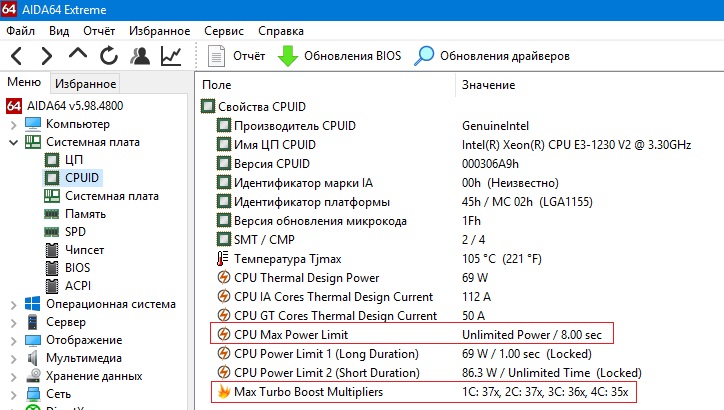Open the Файл menu
This screenshot has height=410, width=724.
[20, 31]
